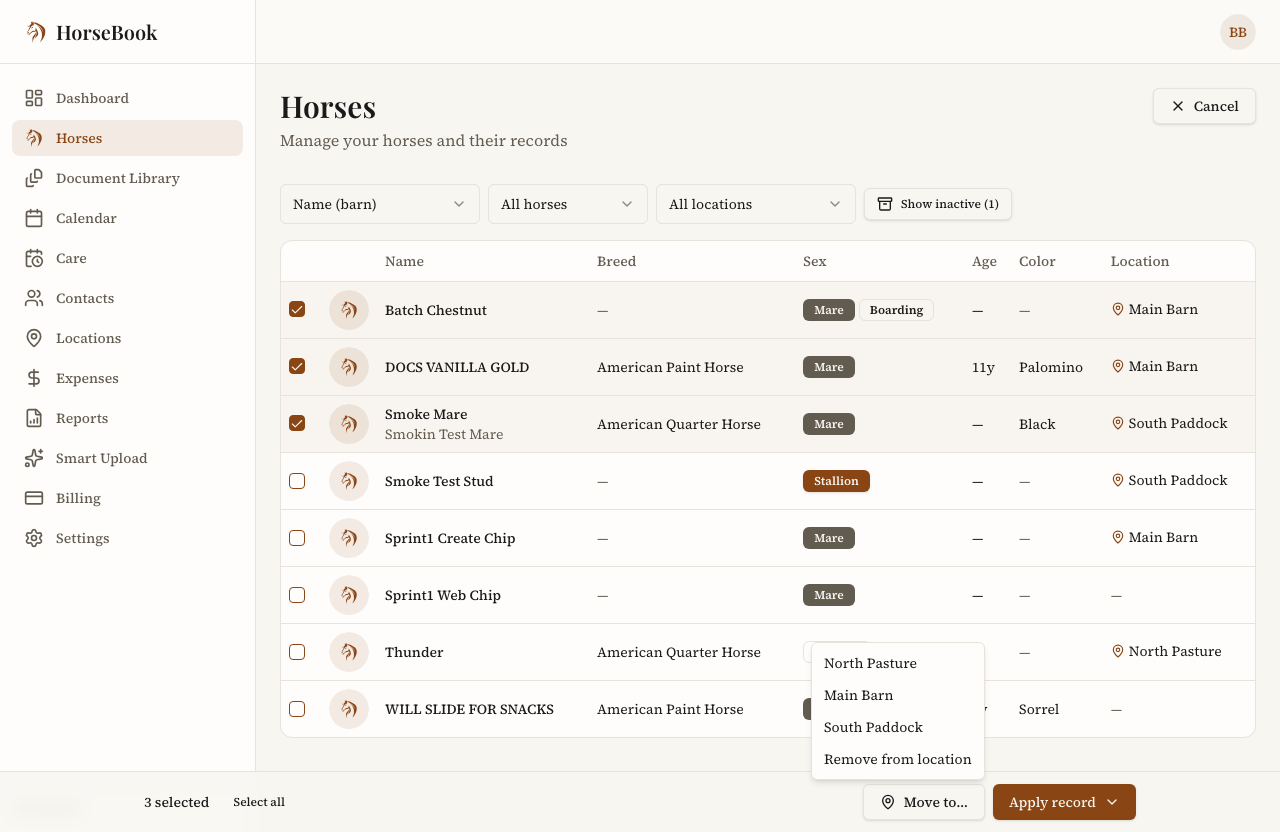The height and width of the screenshot is (832, 1280).
Task: Click WILL SLIDE FOR SNACKS horse avatar
Action: 349,709
